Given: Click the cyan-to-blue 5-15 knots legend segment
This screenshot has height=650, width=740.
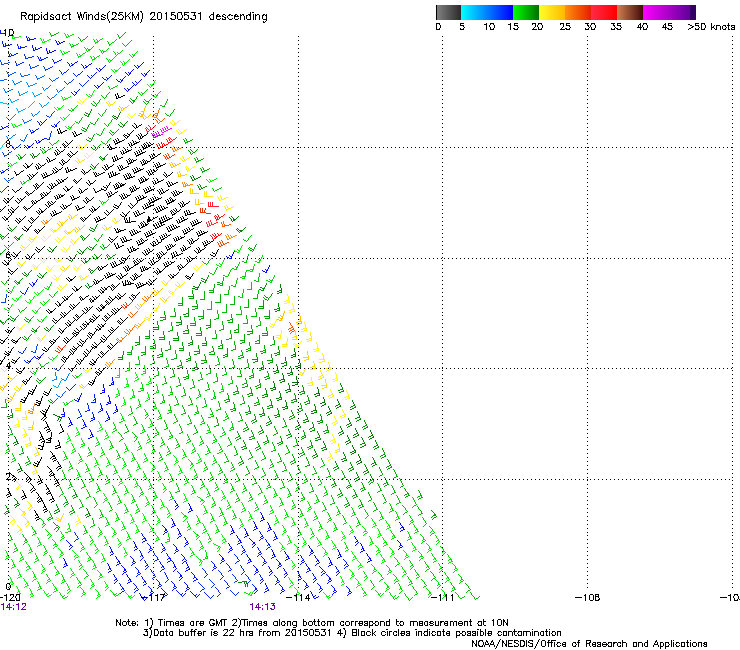Looking at the screenshot, I should pos(487,12).
